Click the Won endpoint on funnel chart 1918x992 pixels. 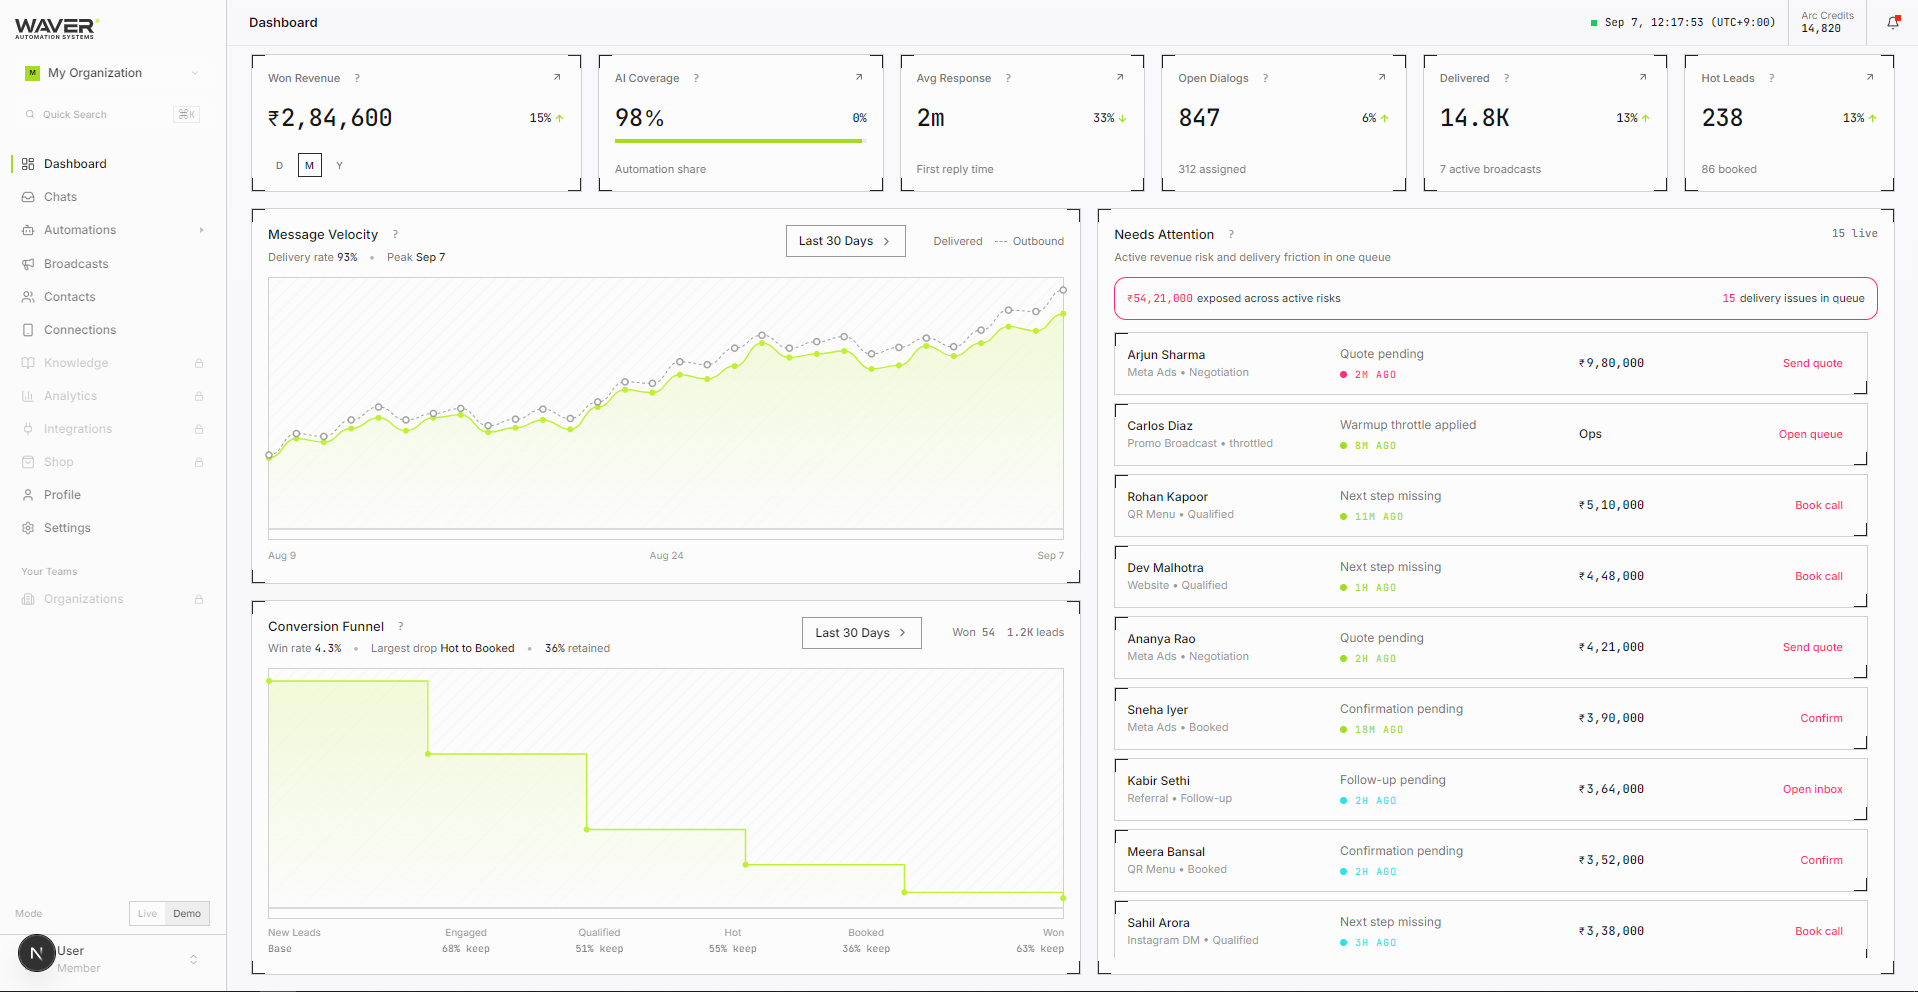pyautogui.click(x=1063, y=898)
